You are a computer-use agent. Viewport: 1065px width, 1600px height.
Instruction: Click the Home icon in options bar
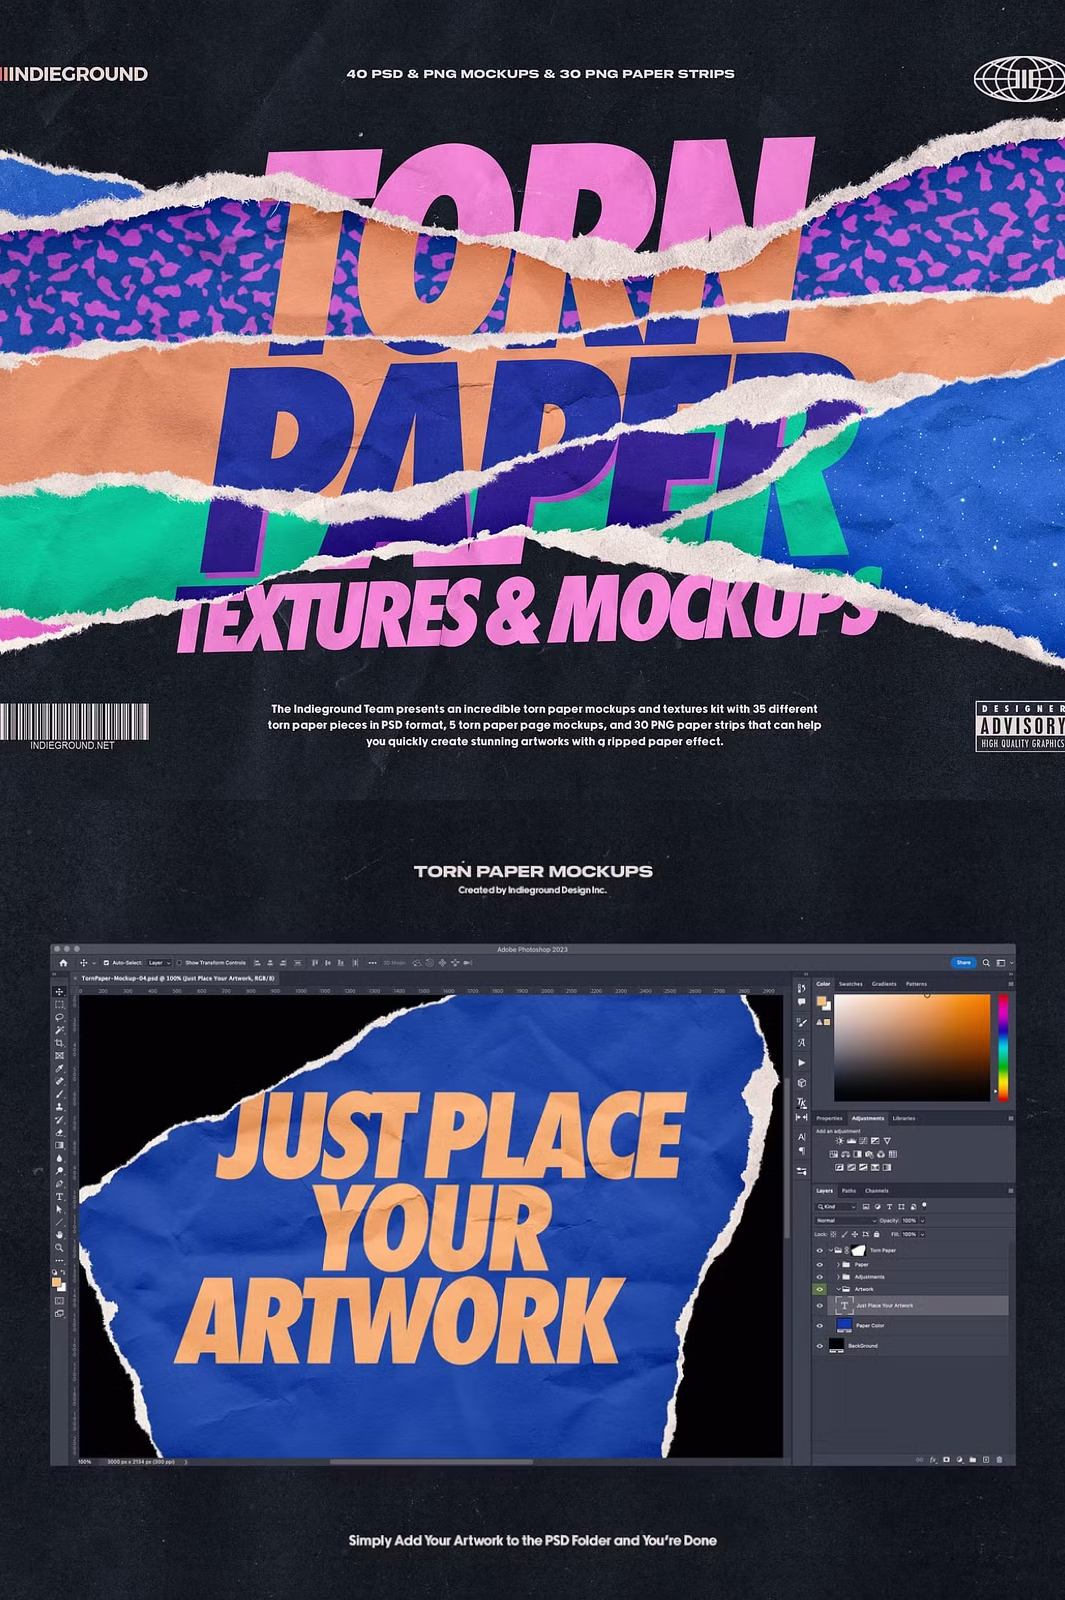point(63,963)
